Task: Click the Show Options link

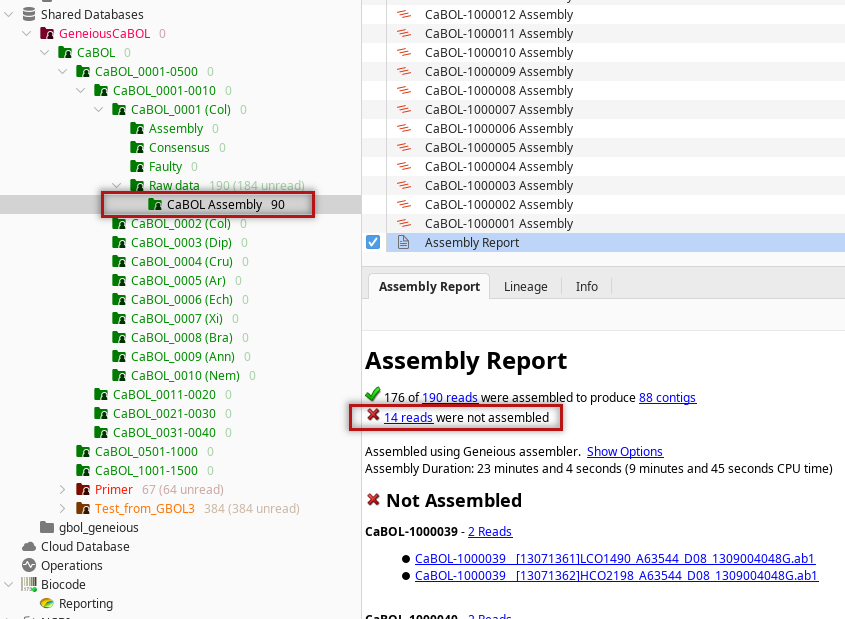Action: point(624,452)
